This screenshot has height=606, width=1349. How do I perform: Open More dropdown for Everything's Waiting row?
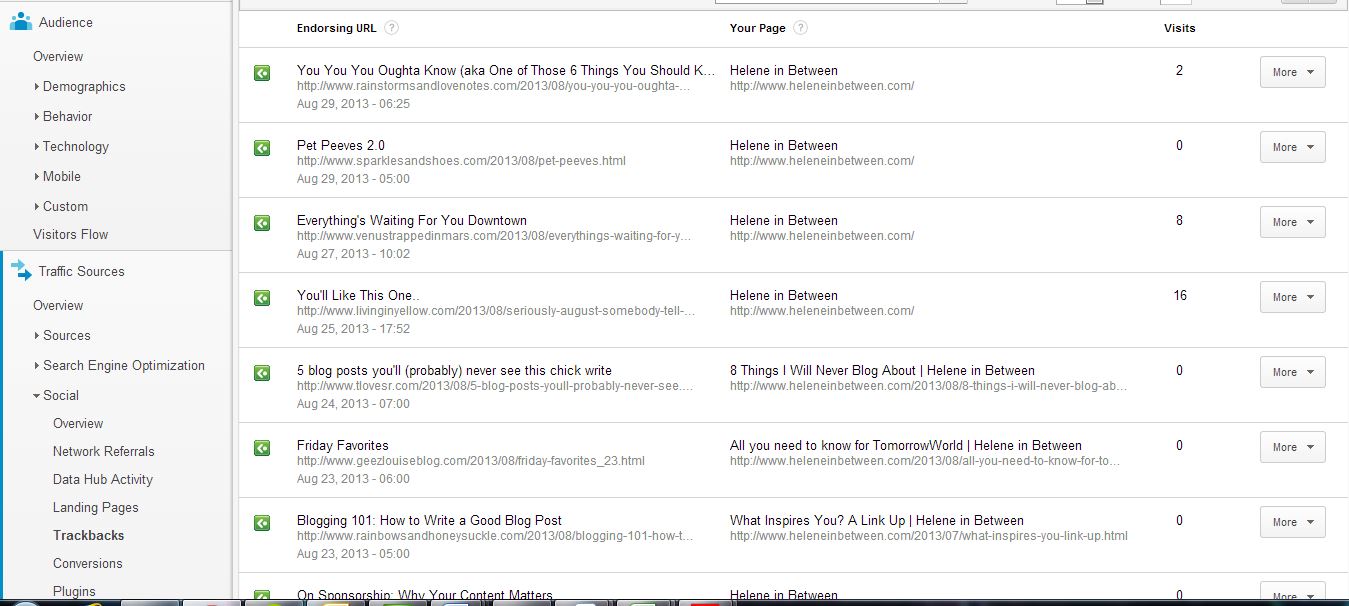pos(1292,222)
